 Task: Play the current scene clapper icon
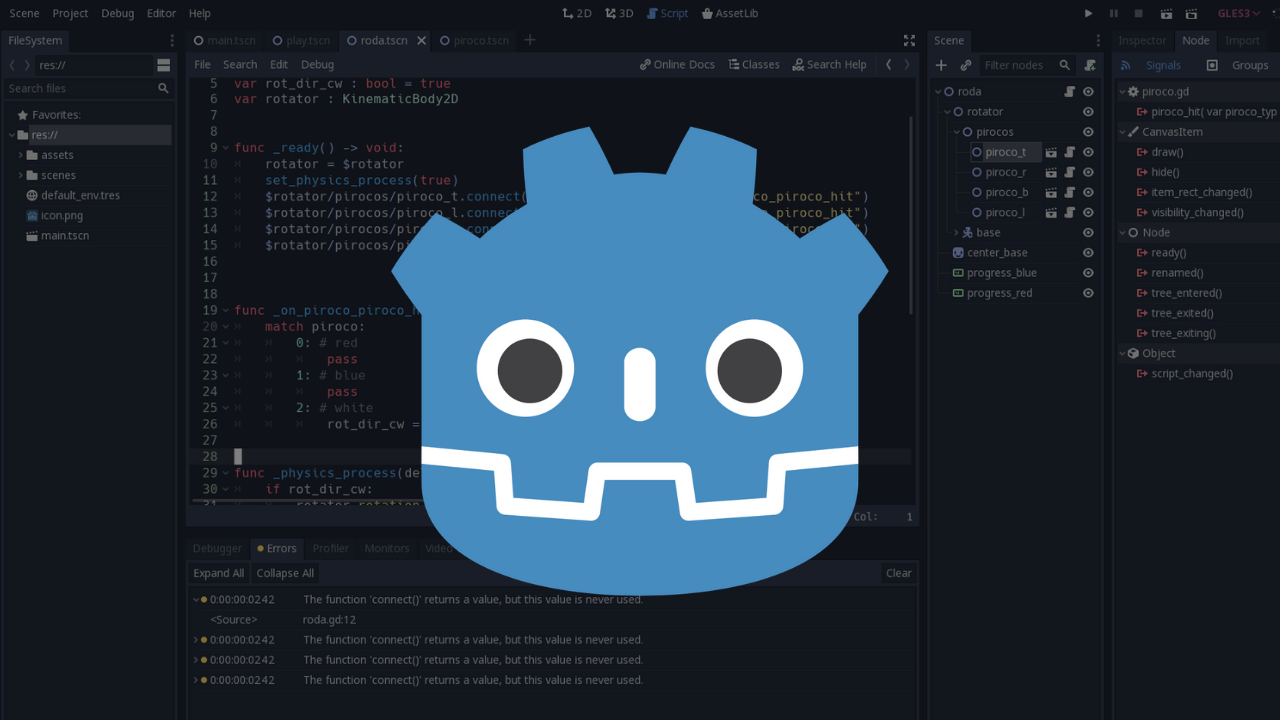(x=1166, y=13)
